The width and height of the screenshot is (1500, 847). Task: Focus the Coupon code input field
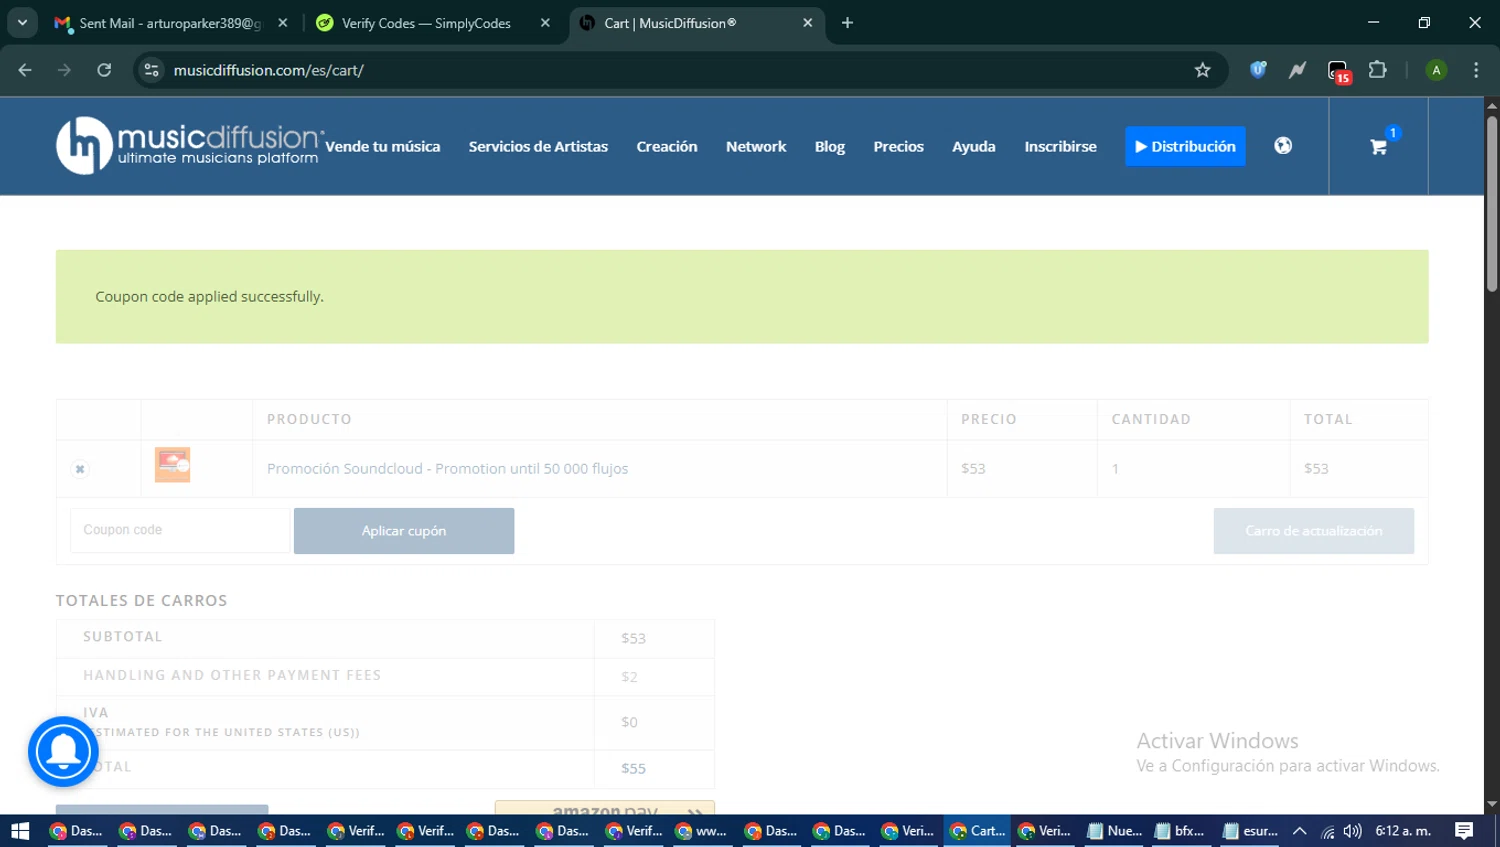pos(180,530)
